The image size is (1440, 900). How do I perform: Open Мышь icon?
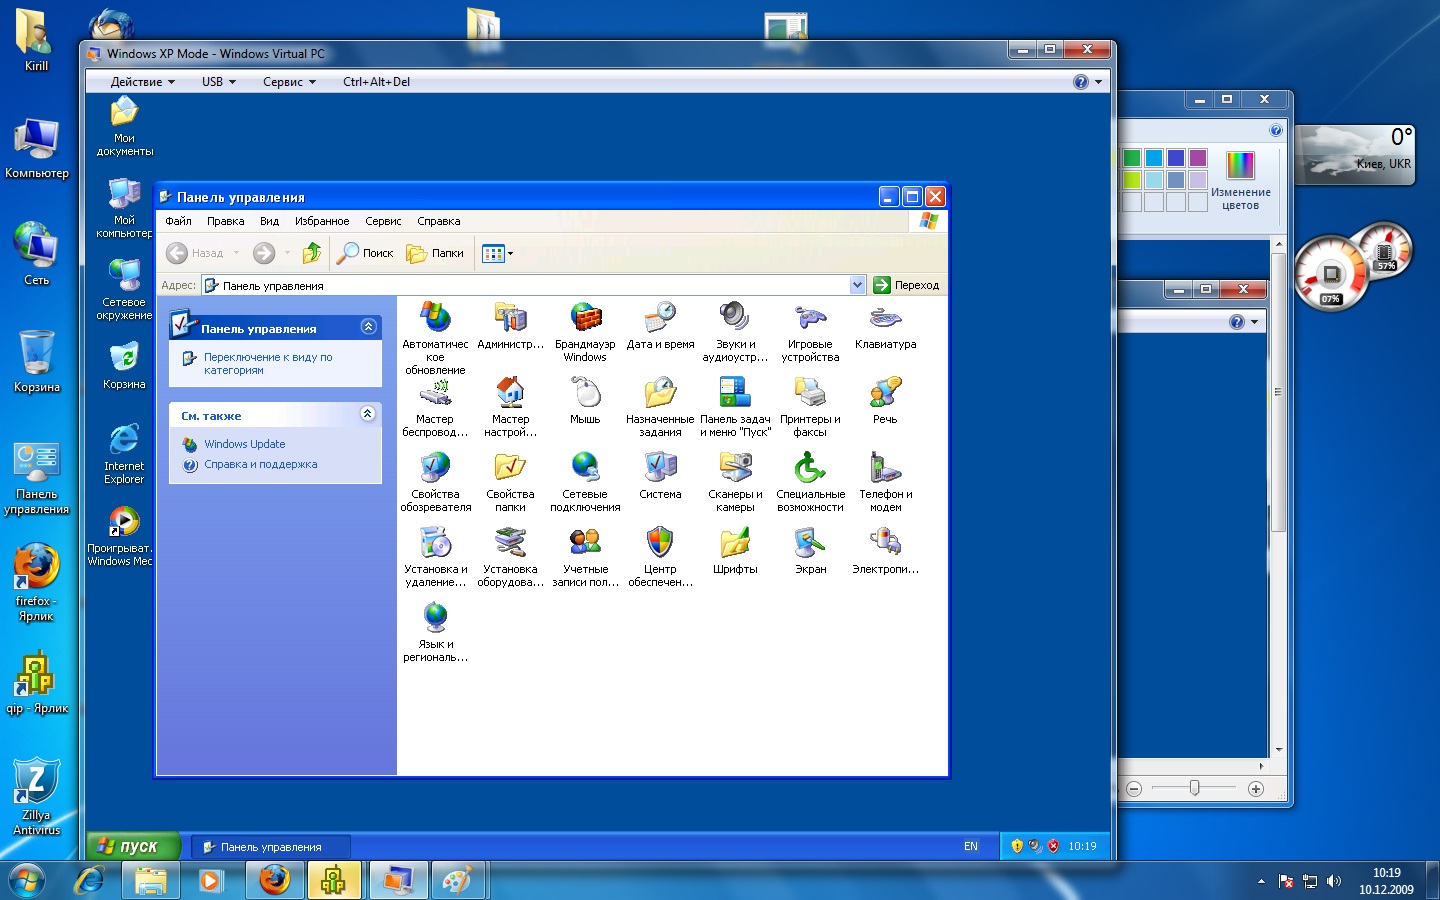click(x=585, y=401)
